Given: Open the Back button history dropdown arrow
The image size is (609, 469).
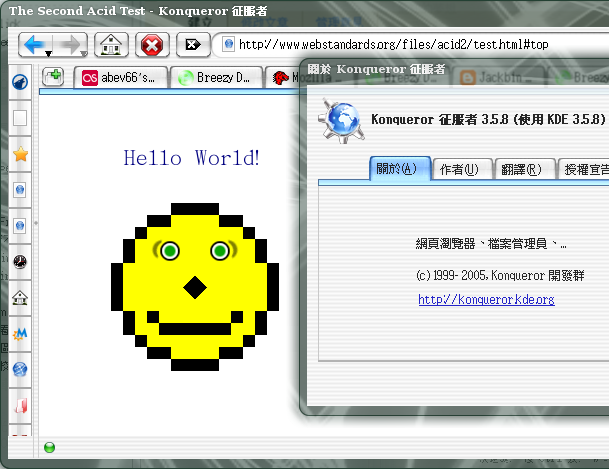Looking at the screenshot, I should [48, 54].
